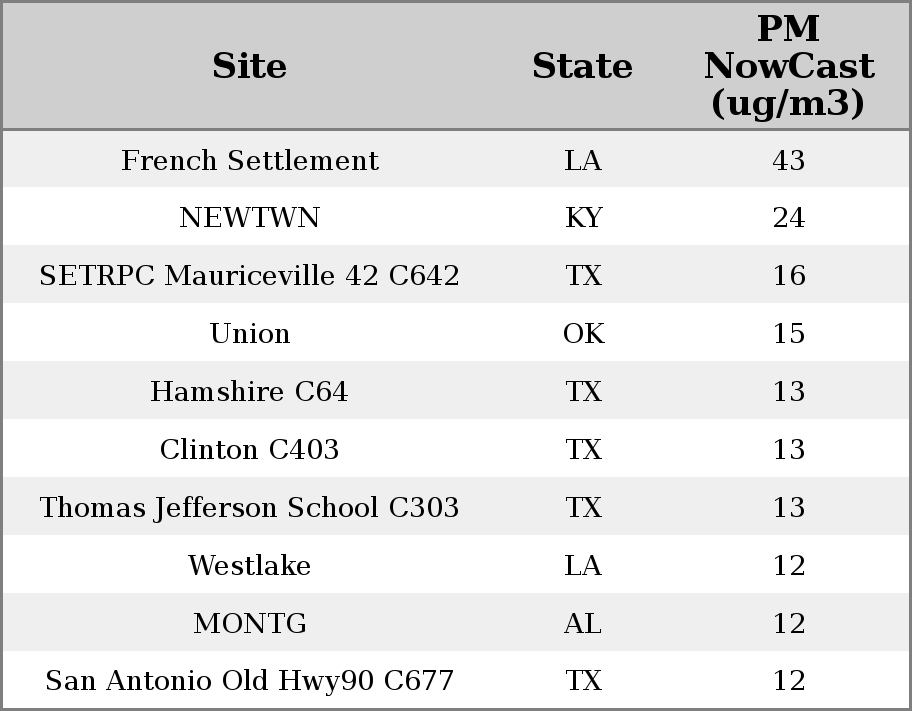Click the Site column header
The image size is (912, 711).
tap(250, 66)
